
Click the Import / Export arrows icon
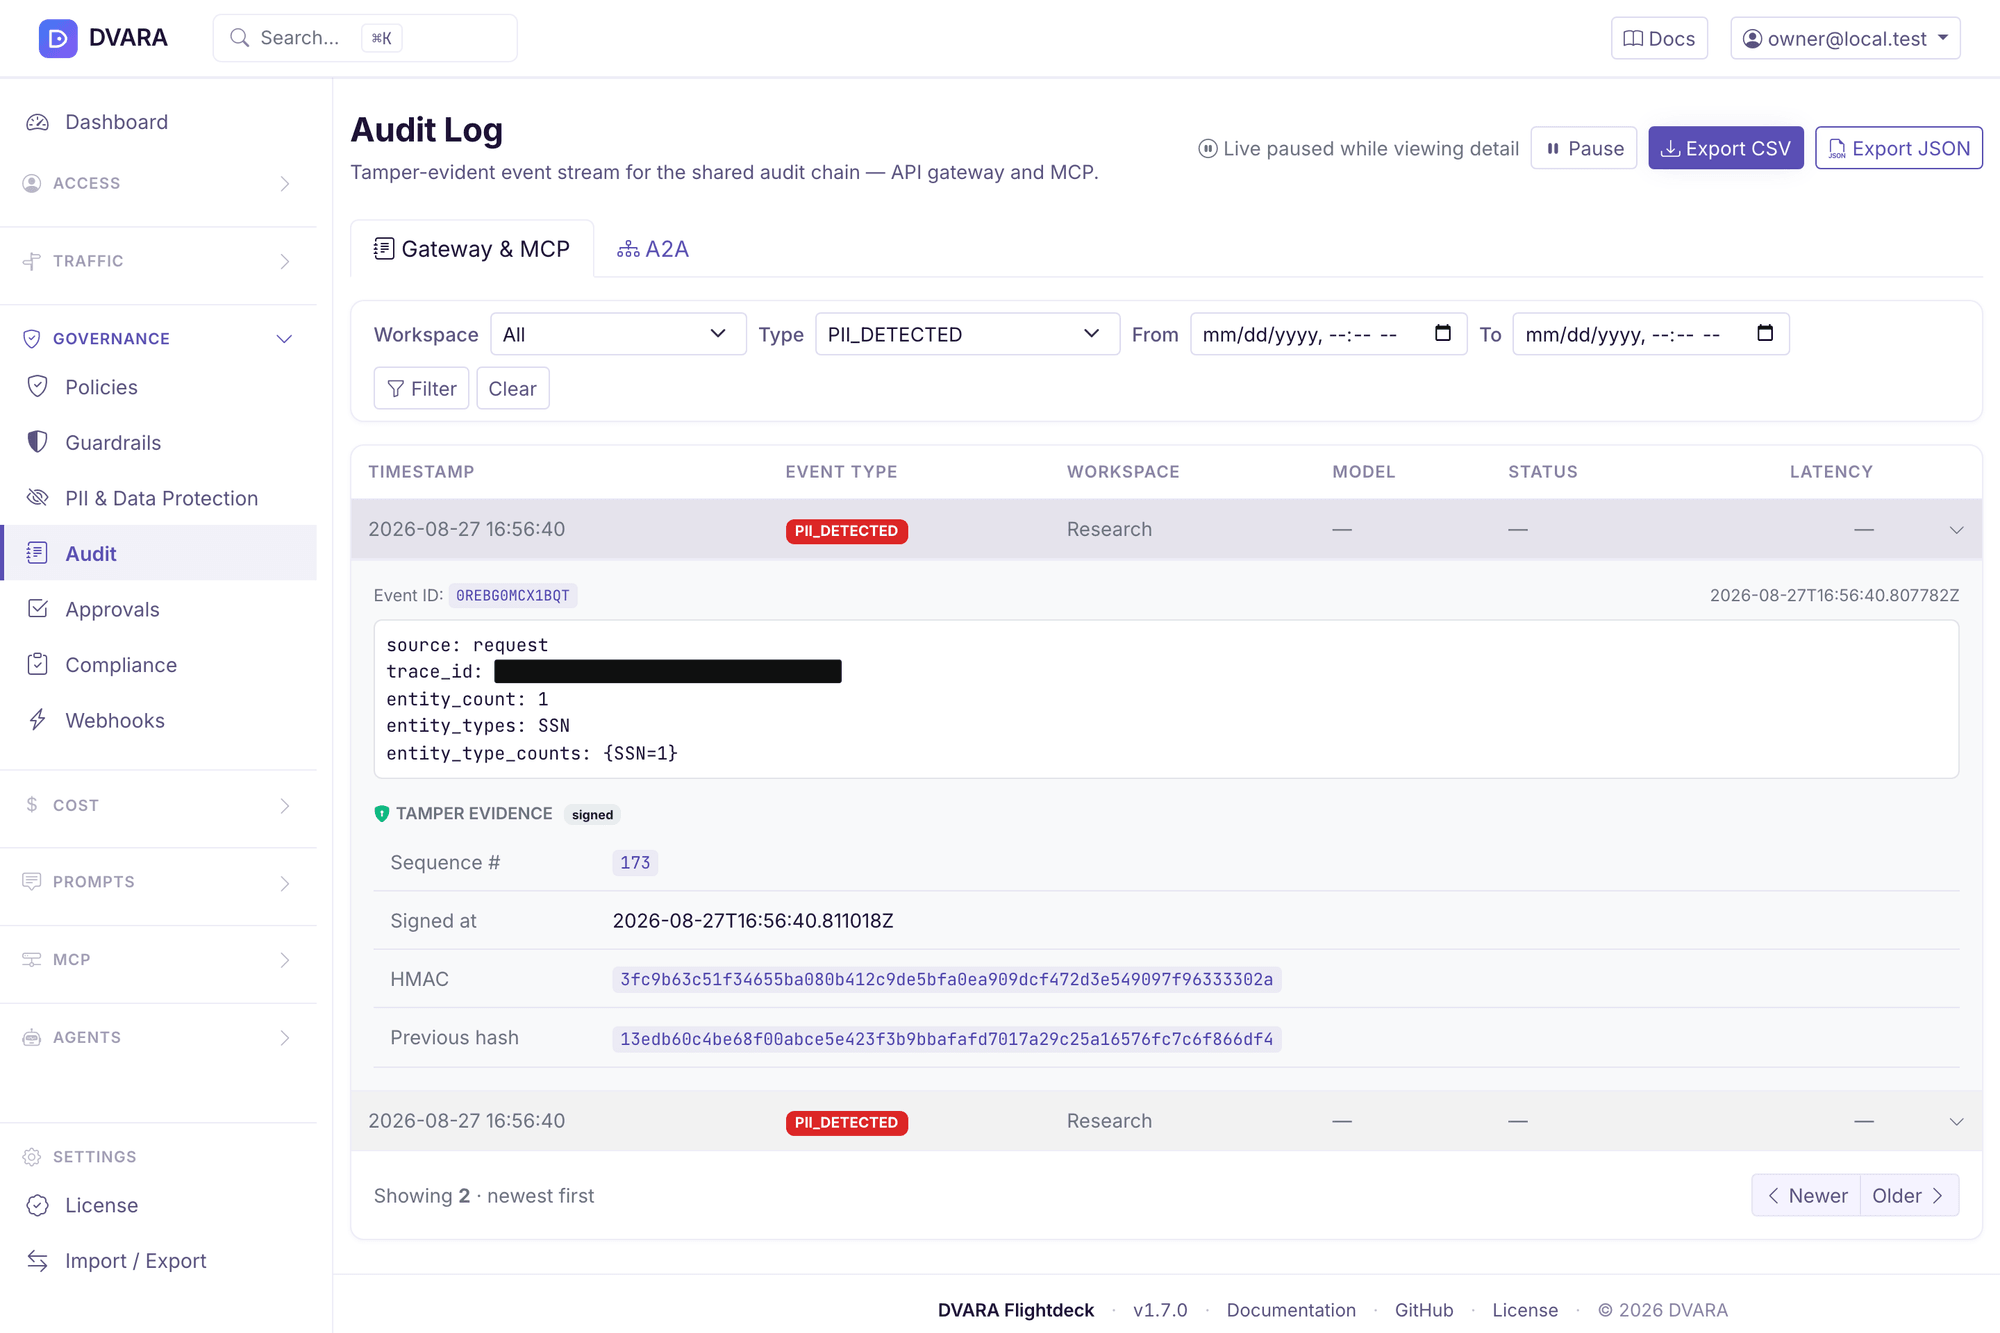(38, 1261)
